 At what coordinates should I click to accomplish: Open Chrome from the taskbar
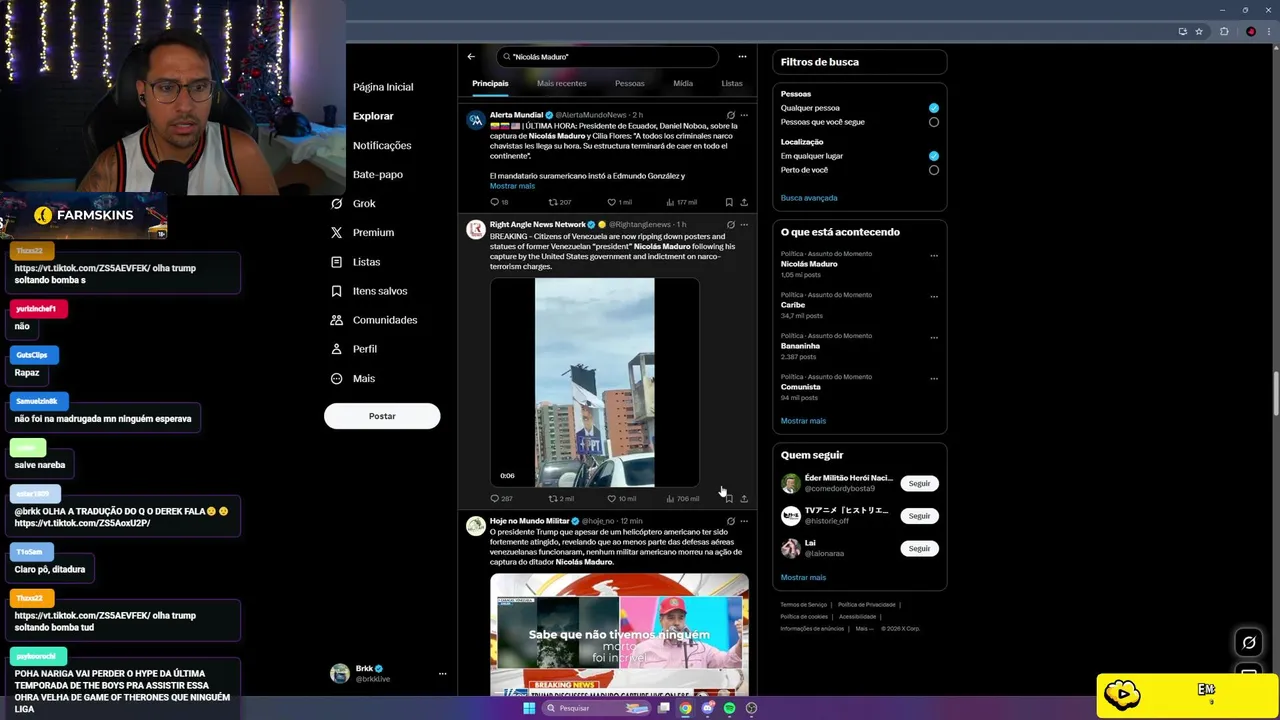point(685,708)
